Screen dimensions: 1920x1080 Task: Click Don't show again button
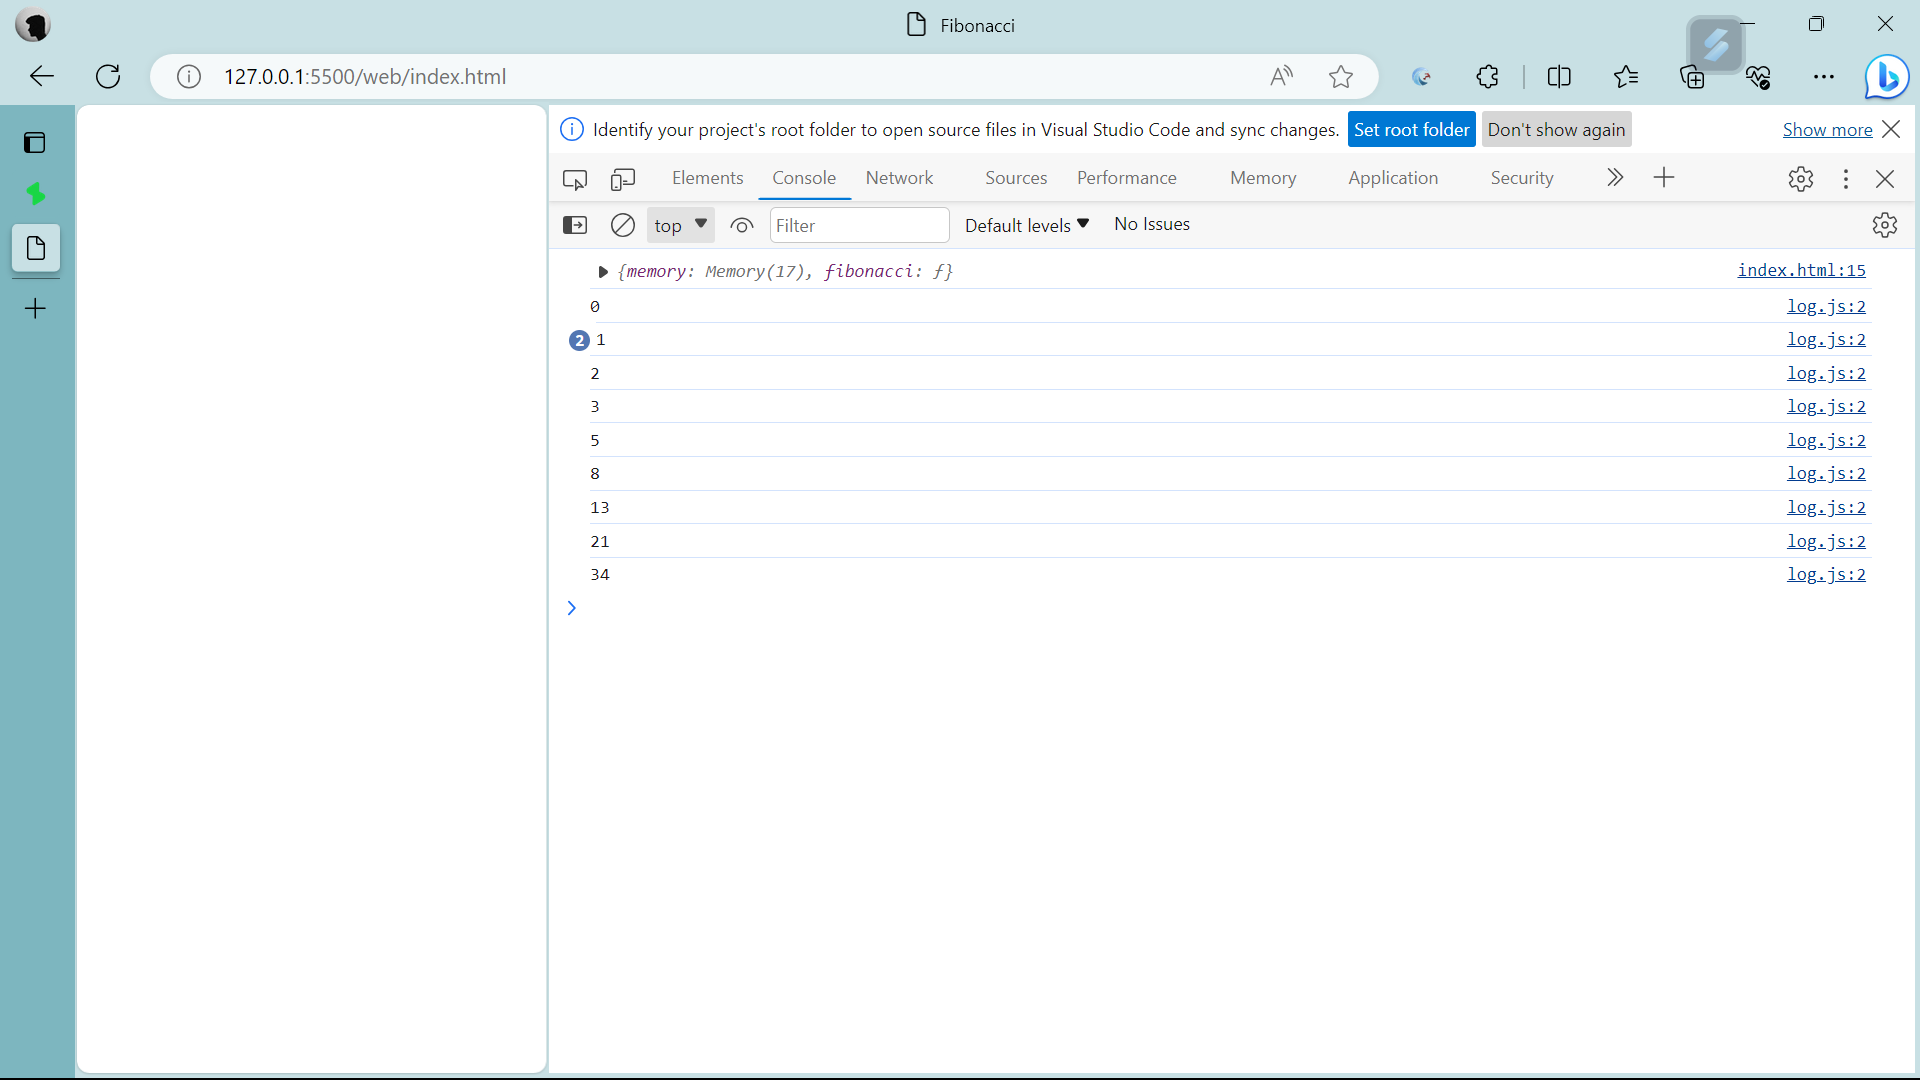(1556, 130)
